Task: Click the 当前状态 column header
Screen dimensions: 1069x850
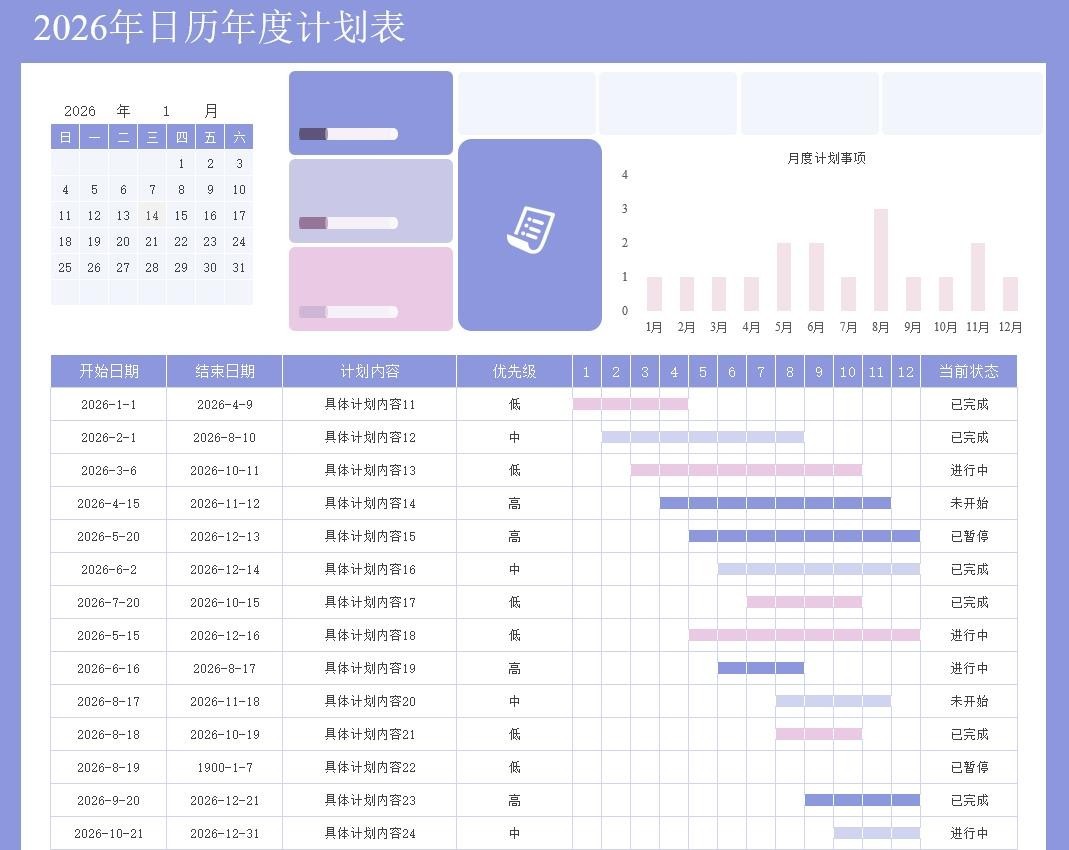Action: tap(969, 371)
